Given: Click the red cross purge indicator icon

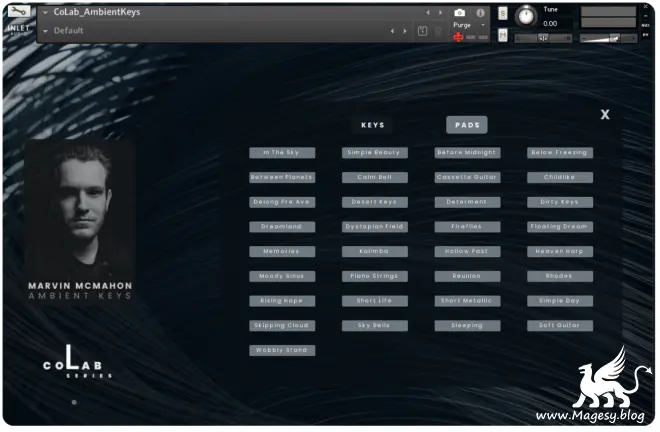Looking at the screenshot, I should 458,37.
